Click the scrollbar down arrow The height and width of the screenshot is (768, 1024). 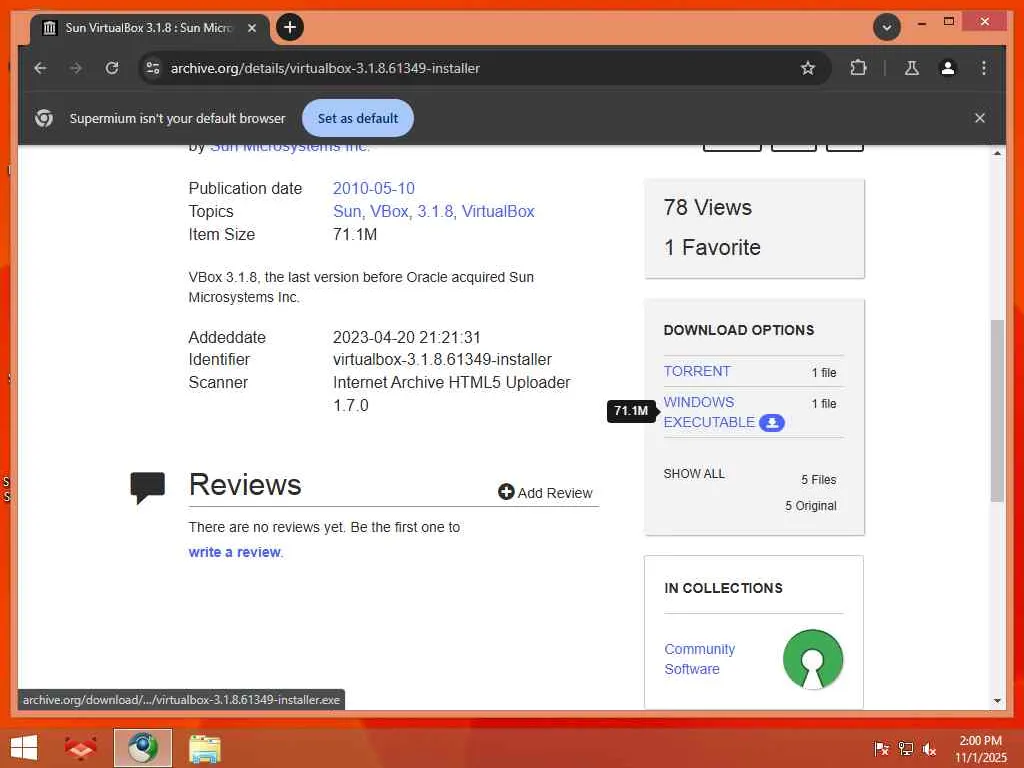point(997,701)
